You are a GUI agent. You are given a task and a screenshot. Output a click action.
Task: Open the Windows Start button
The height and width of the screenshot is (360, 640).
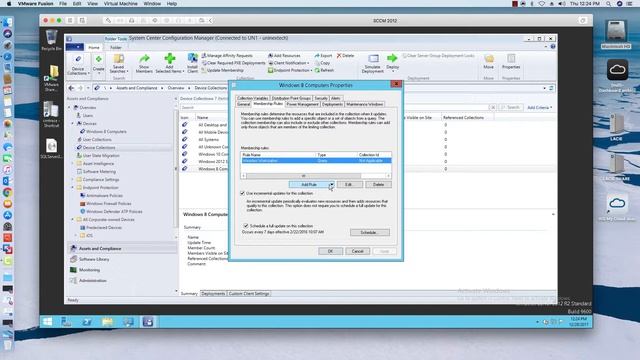click(47, 322)
